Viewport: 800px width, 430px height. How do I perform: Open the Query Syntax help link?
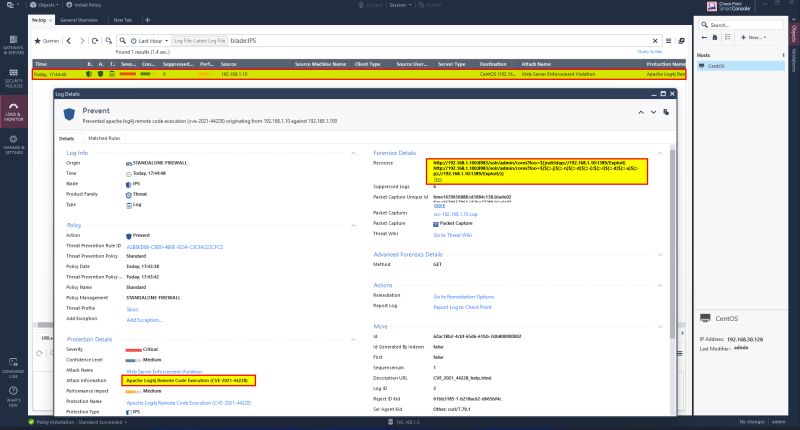tap(649, 52)
